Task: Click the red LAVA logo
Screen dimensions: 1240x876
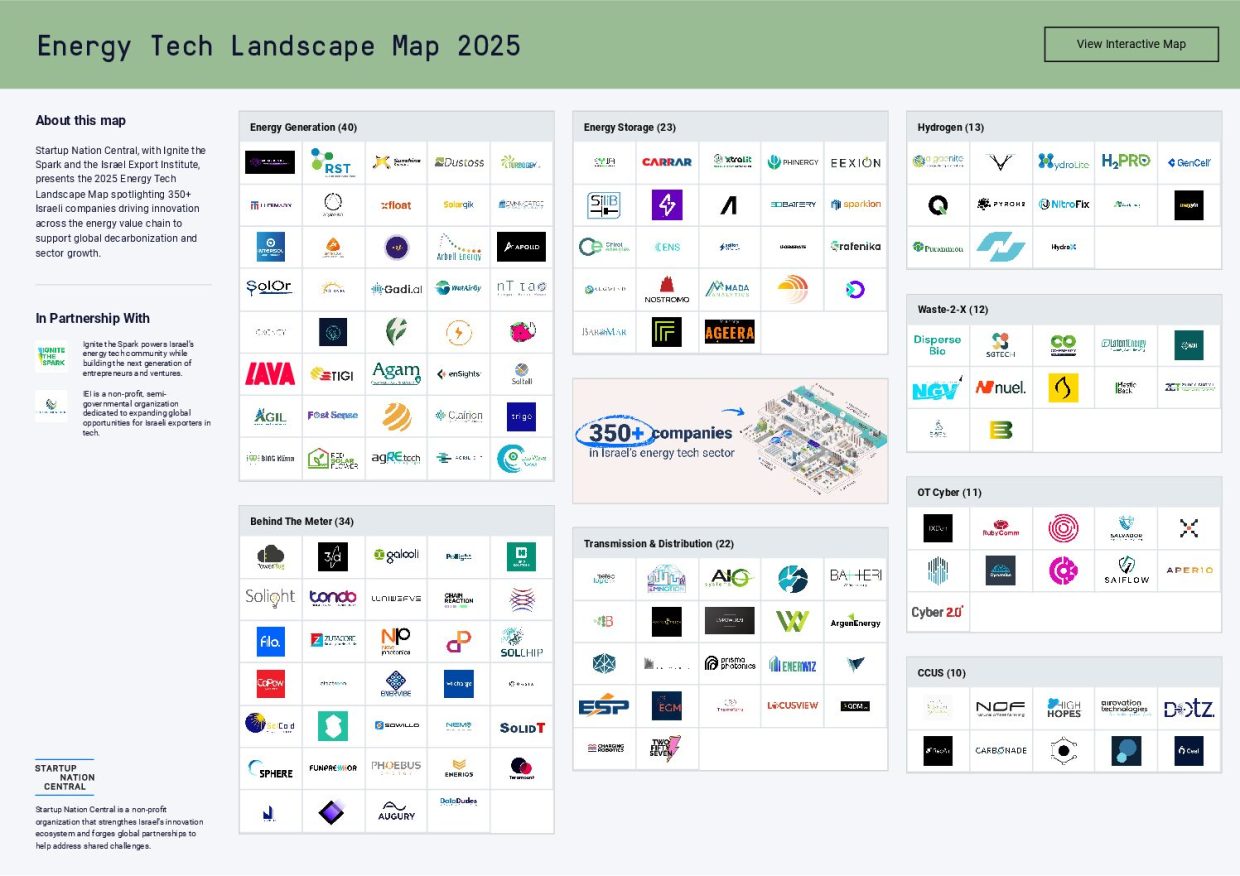Action: (x=270, y=373)
